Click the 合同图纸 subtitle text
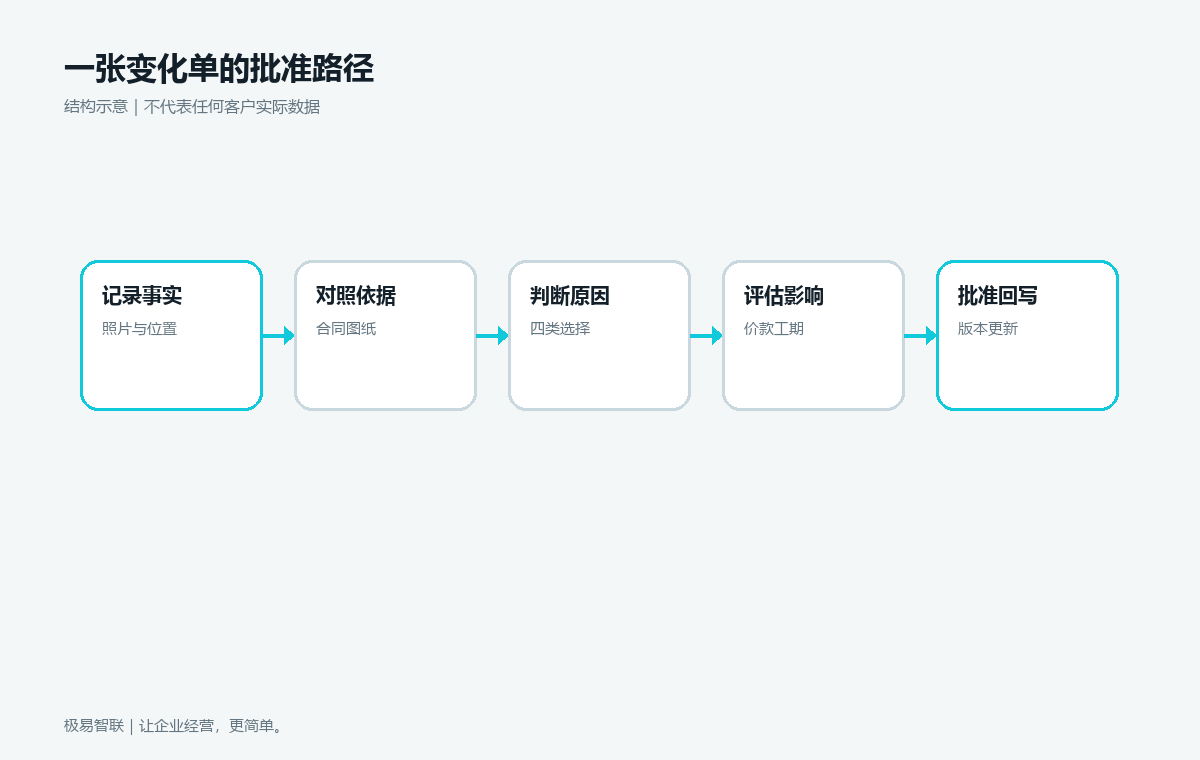Image resolution: width=1200 pixels, height=760 pixels. pos(346,328)
